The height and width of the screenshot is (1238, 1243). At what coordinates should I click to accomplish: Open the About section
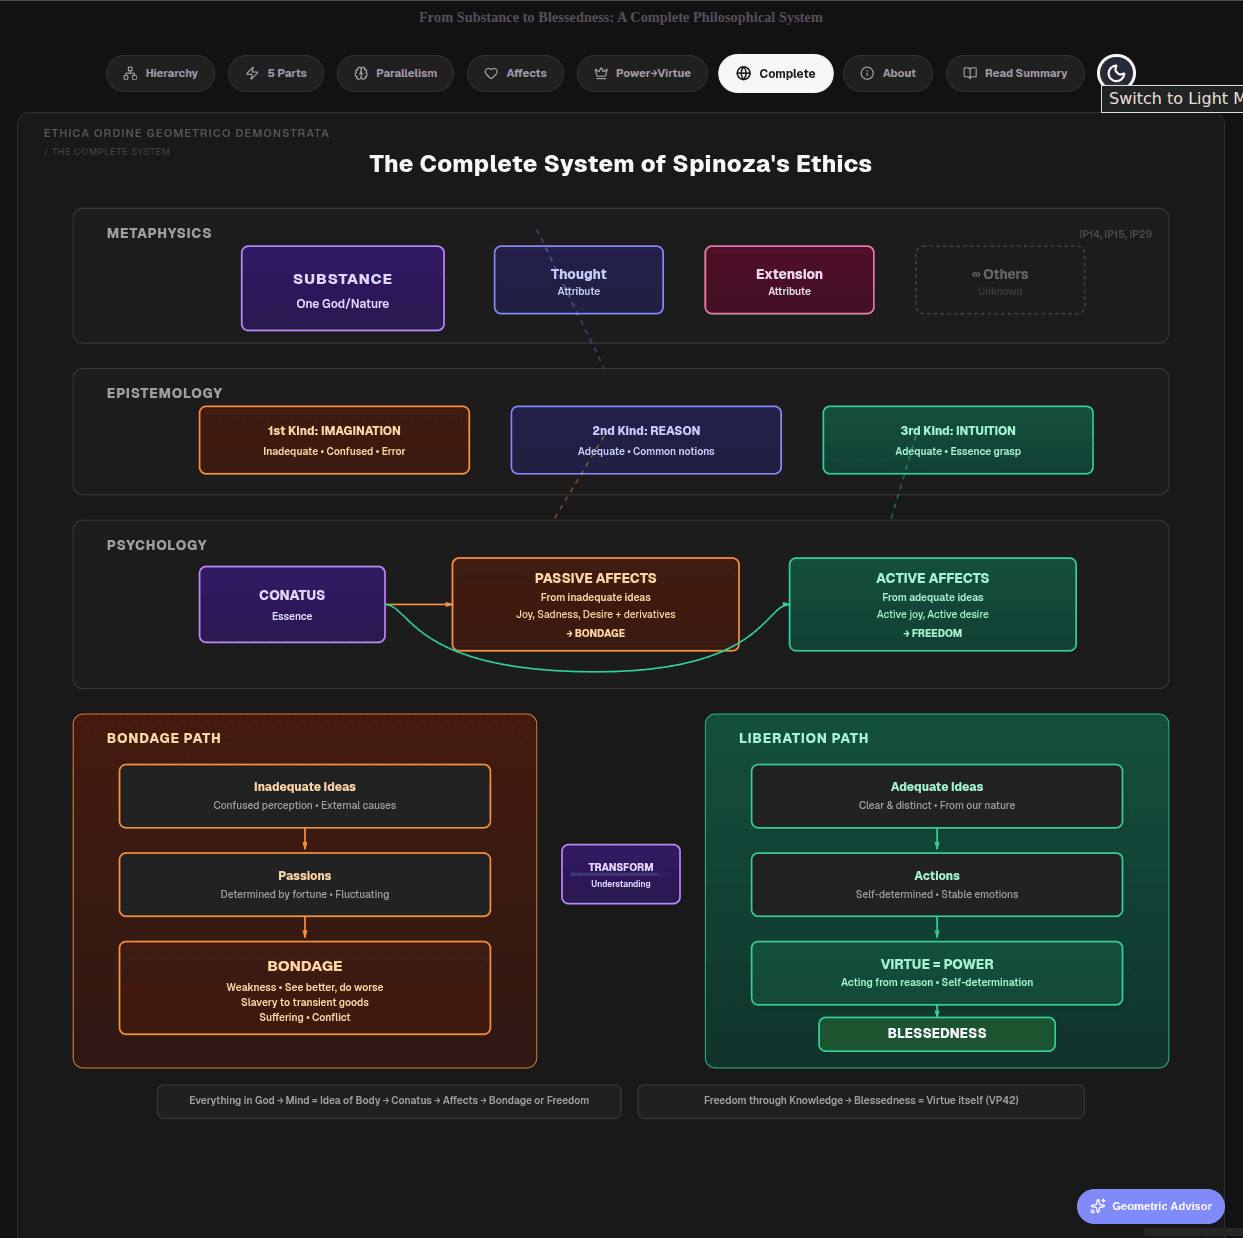click(888, 73)
